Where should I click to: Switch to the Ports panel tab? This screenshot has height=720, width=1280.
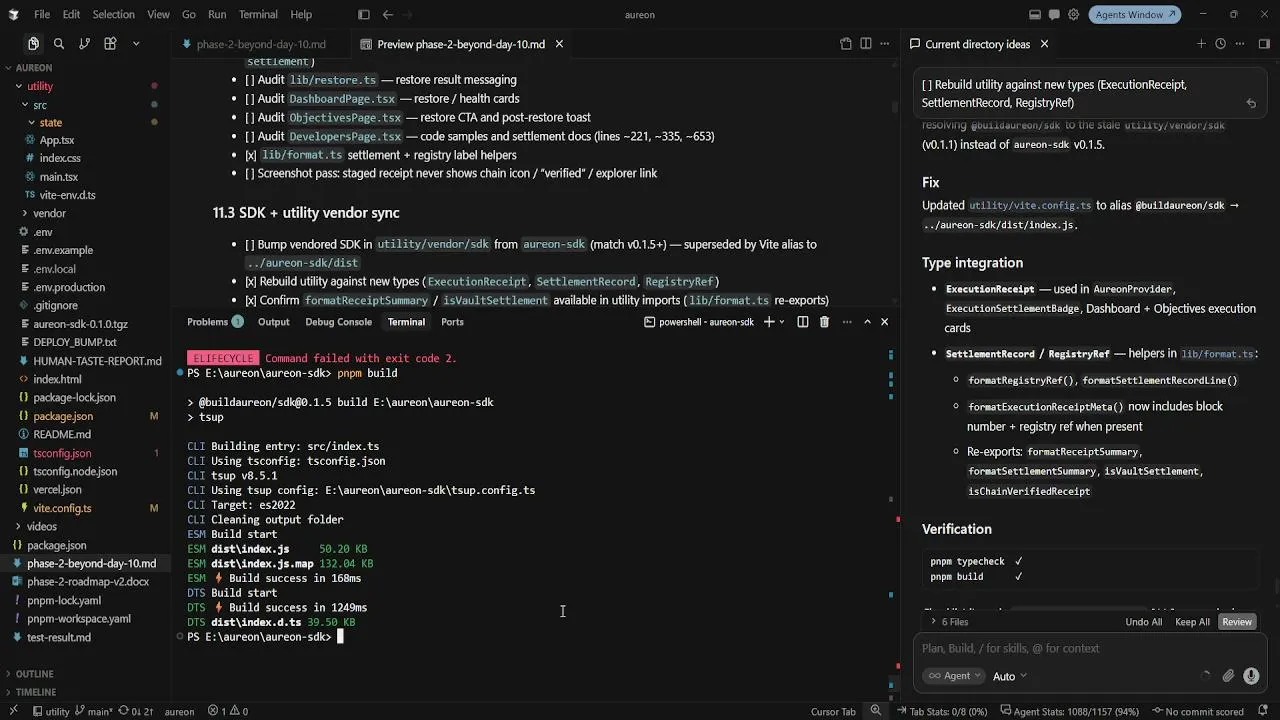pyautogui.click(x=452, y=322)
